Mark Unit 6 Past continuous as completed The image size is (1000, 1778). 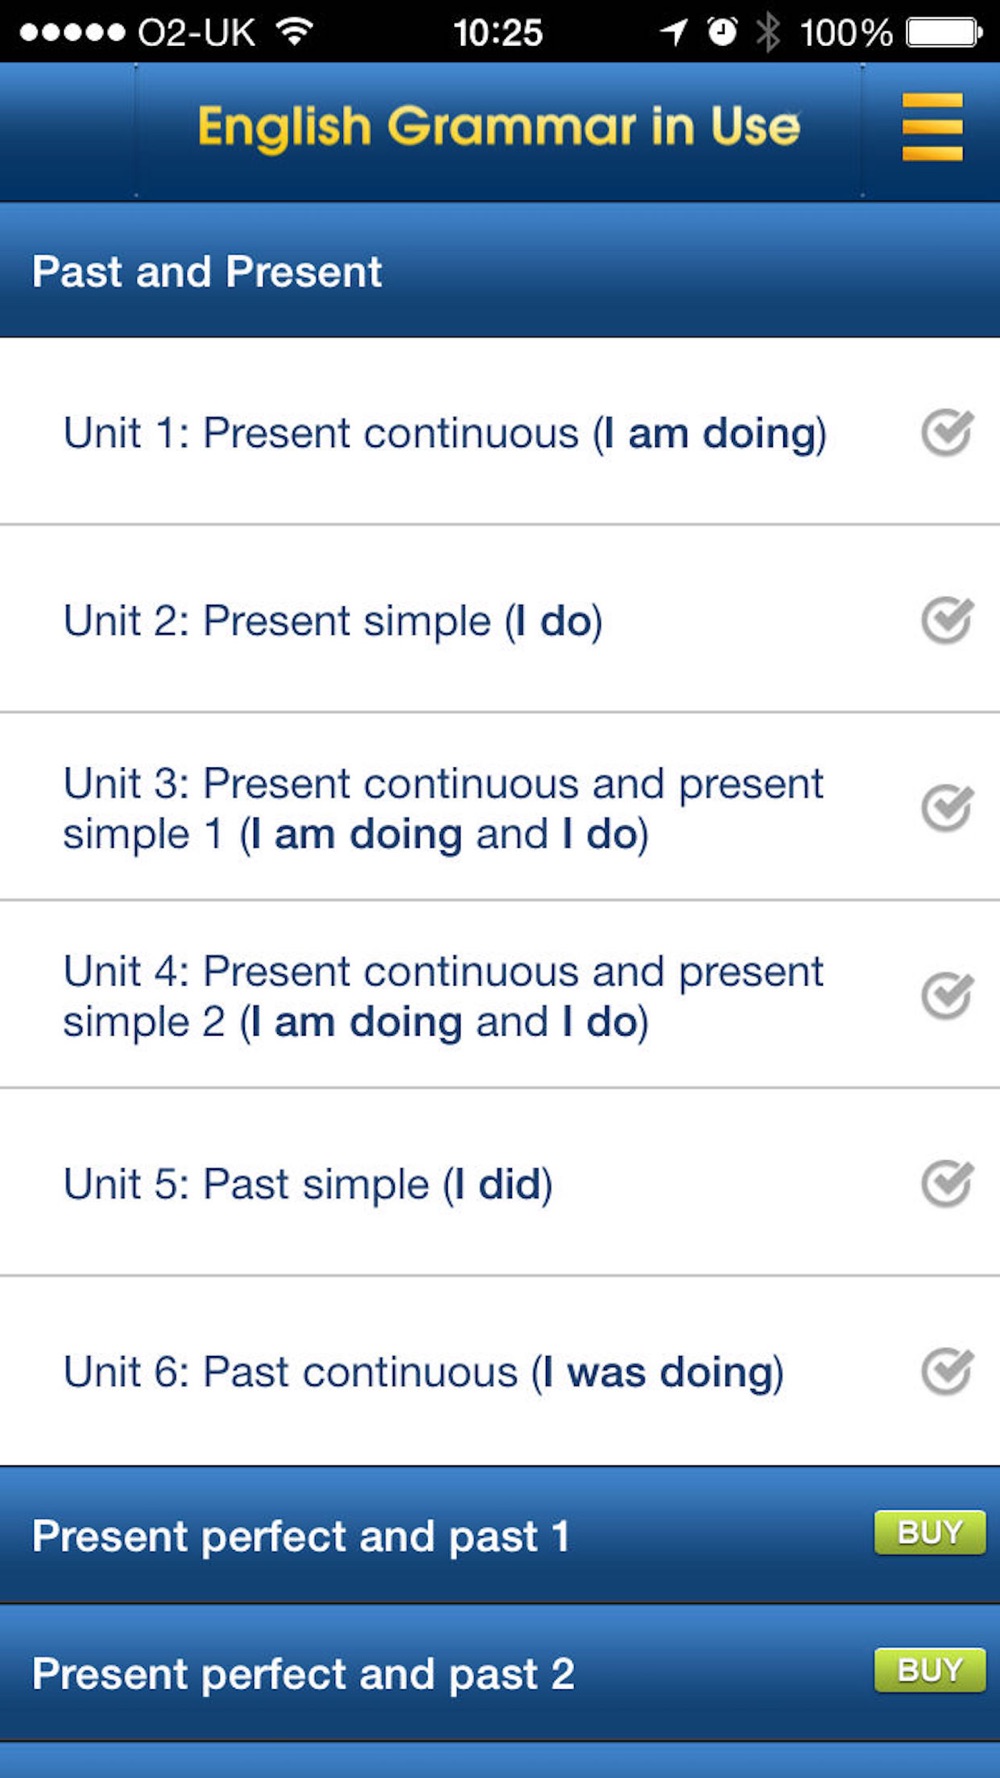pyautogui.click(x=947, y=1371)
